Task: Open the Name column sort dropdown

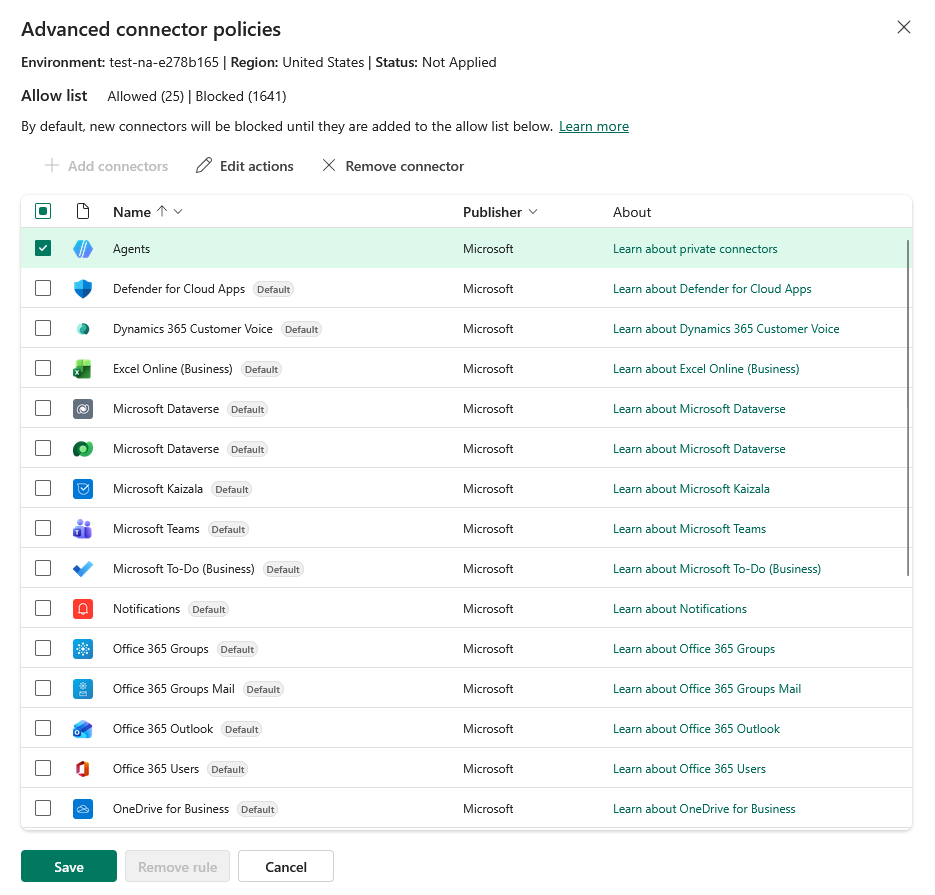Action: click(178, 212)
